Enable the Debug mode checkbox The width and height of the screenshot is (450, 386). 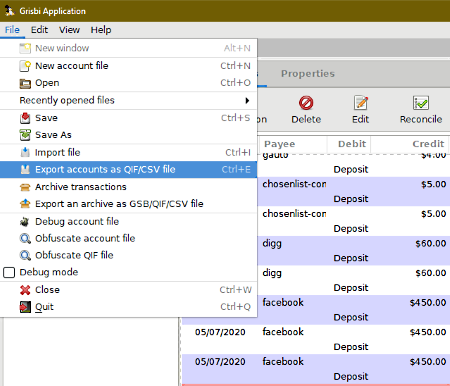9,272
